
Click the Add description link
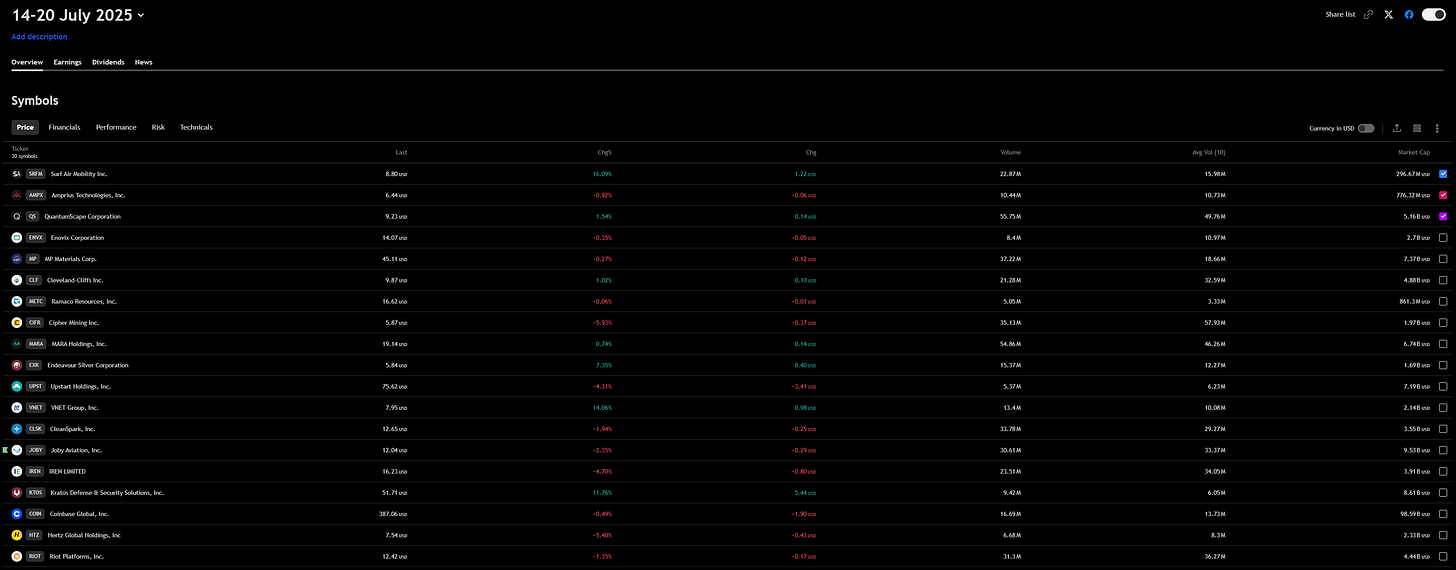click(39, 37)
